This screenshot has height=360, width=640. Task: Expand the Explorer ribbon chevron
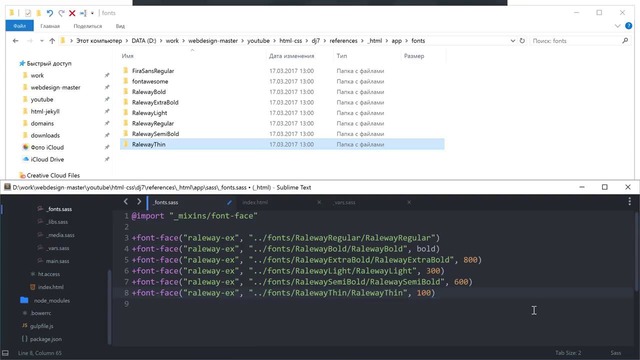(x=618, y=26)
